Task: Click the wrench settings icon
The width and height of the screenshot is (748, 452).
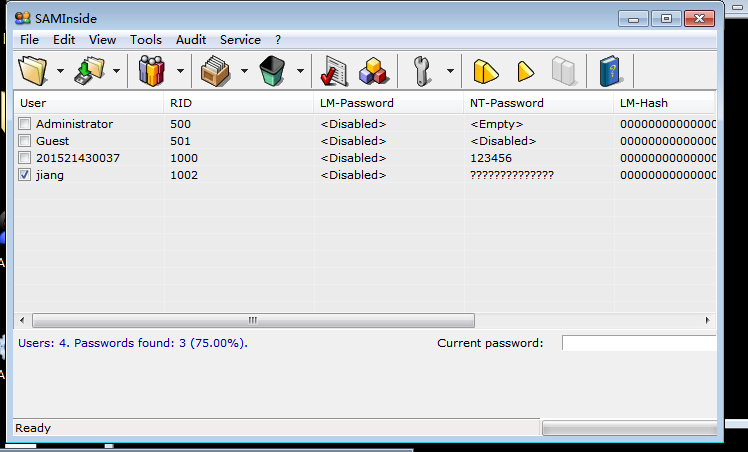Action: [422, 71]
